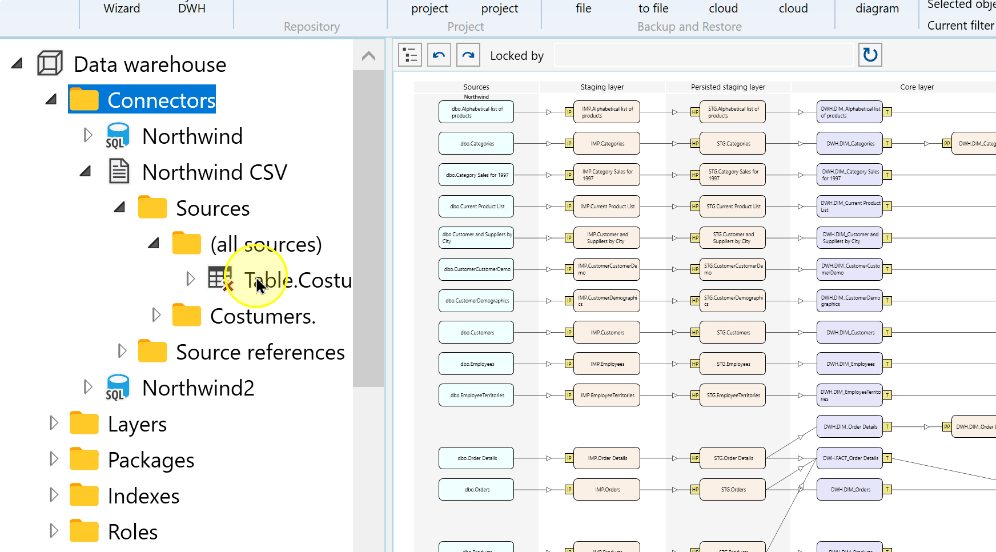Select the dbo.Orders source node
The width and height of the screenshot is (996, 552).
point(476,490)
